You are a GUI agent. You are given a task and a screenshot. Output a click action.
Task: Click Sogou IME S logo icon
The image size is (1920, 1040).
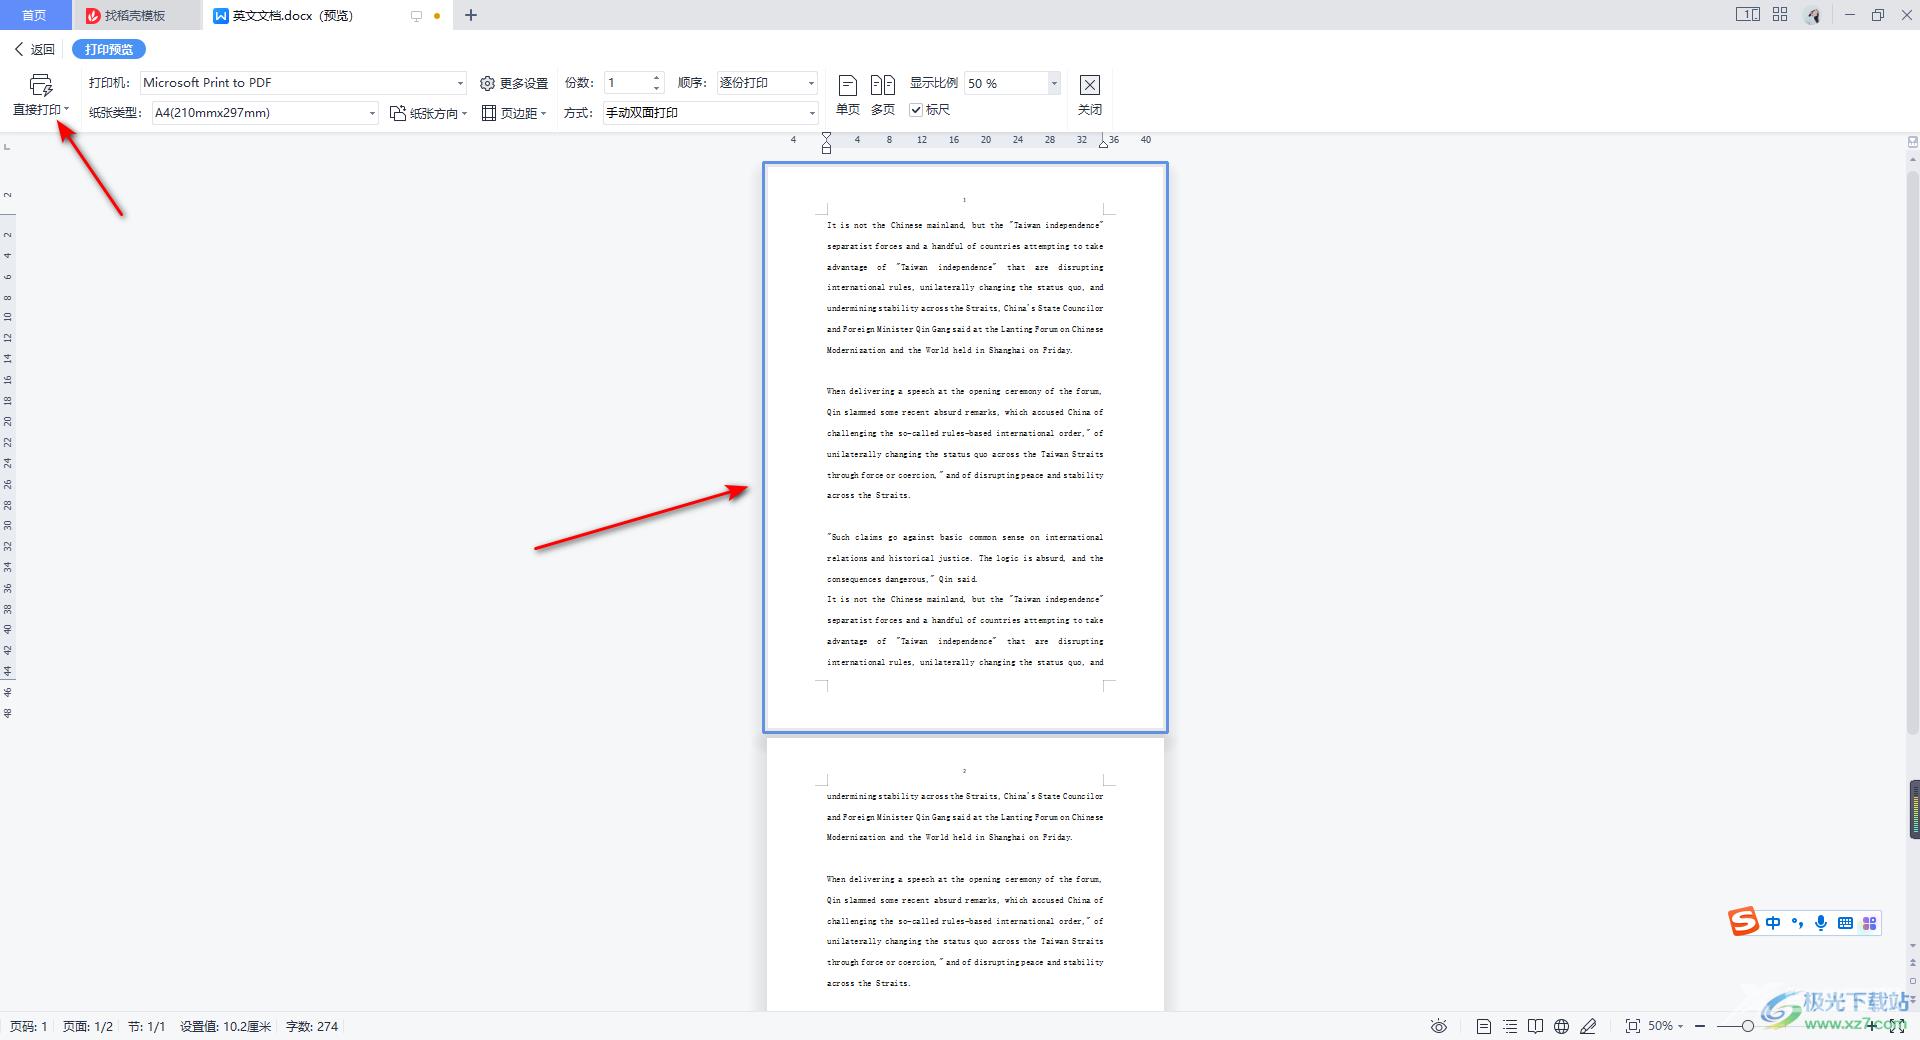[x=1744, y=922]
